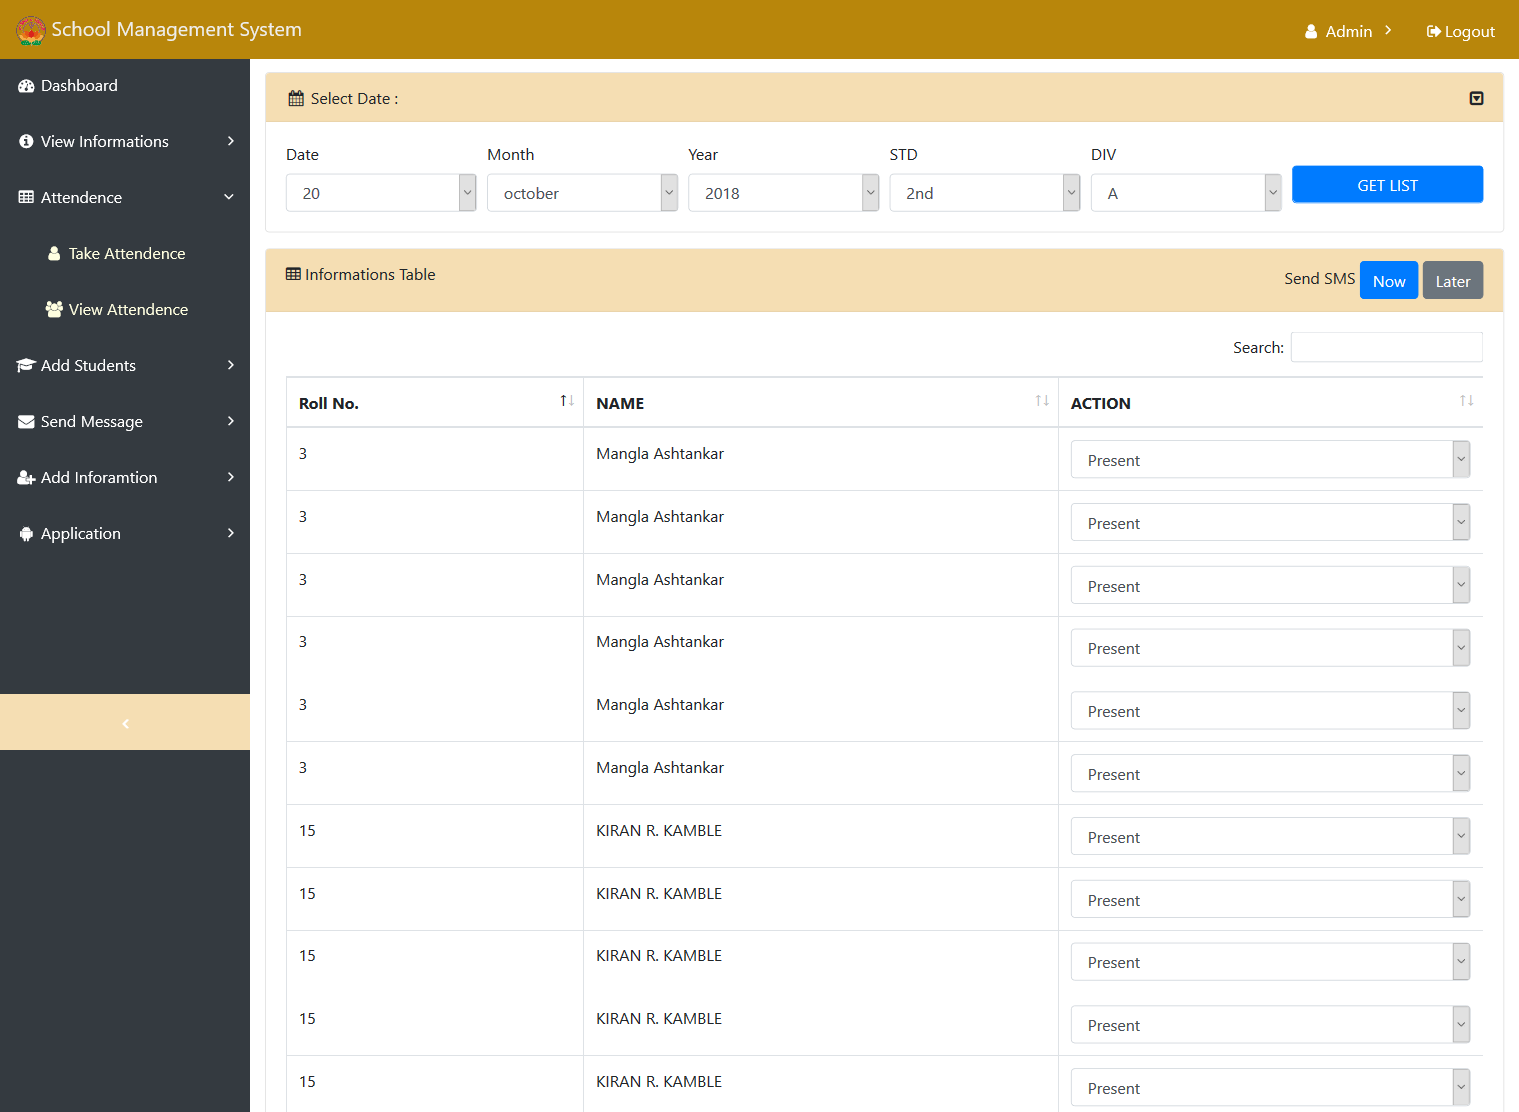Click the GET LIST button
This screenshot has width=1519, height=1112.
point(1387,185)
